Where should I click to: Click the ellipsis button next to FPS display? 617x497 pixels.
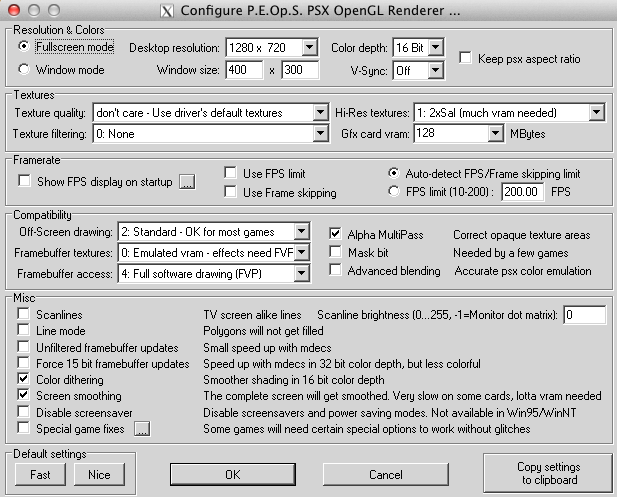[x=187, y=182]
